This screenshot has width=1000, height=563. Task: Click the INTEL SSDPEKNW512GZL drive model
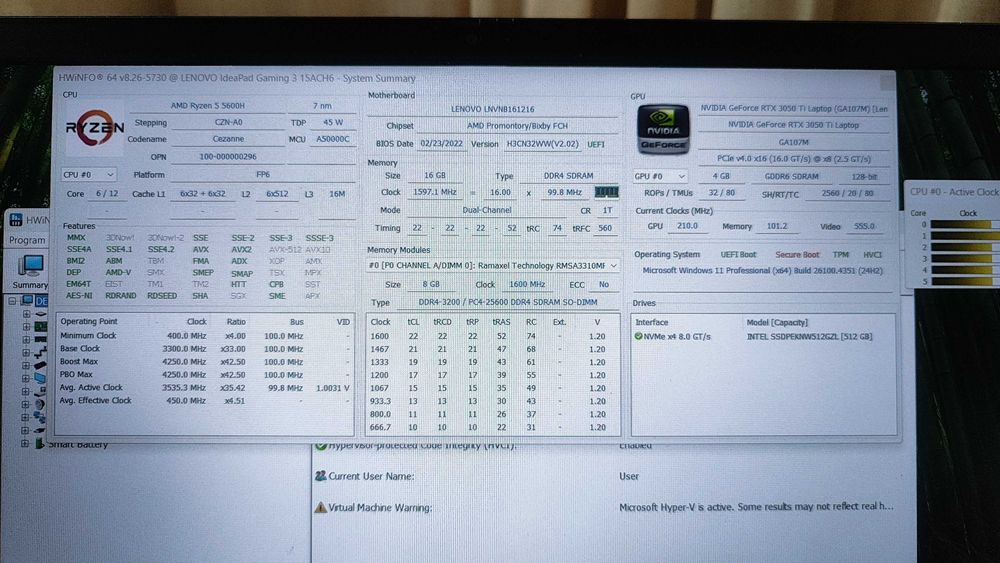(809, 337)
